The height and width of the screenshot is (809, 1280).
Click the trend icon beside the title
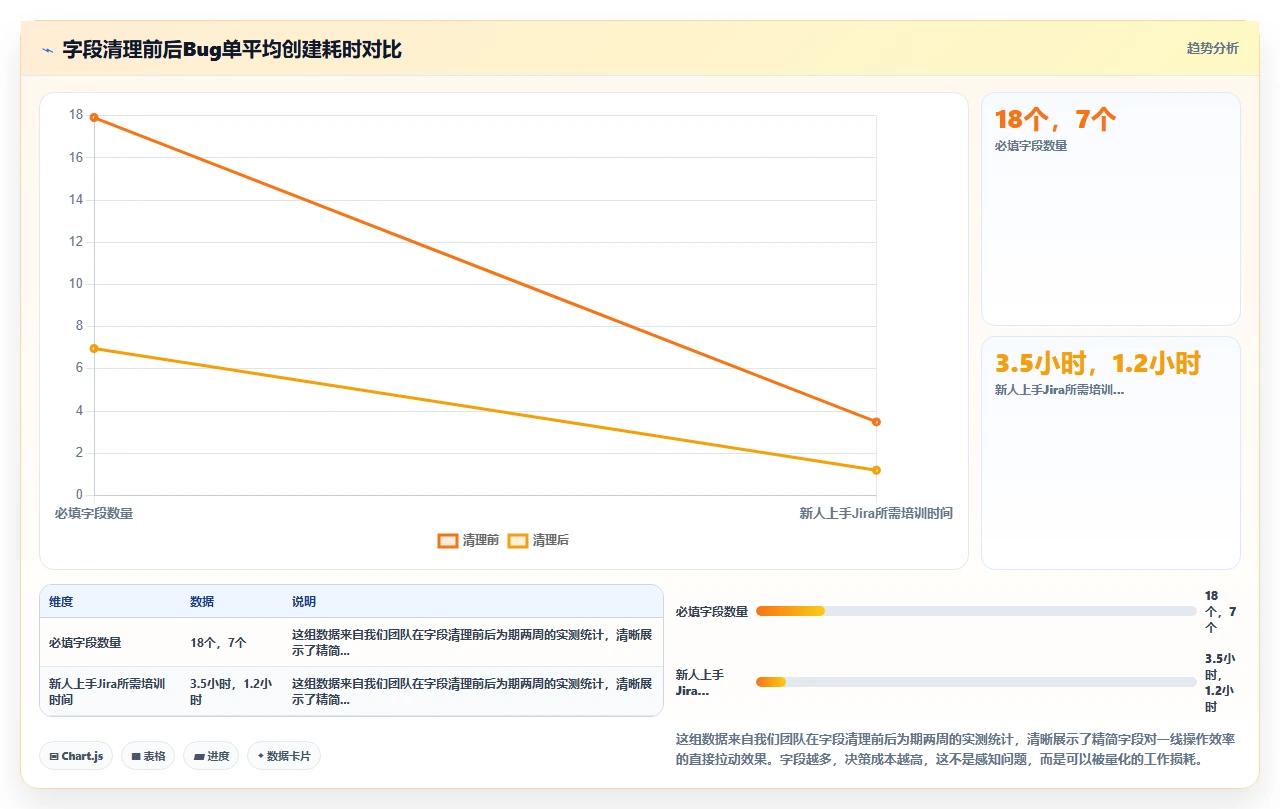pos(48,50)
